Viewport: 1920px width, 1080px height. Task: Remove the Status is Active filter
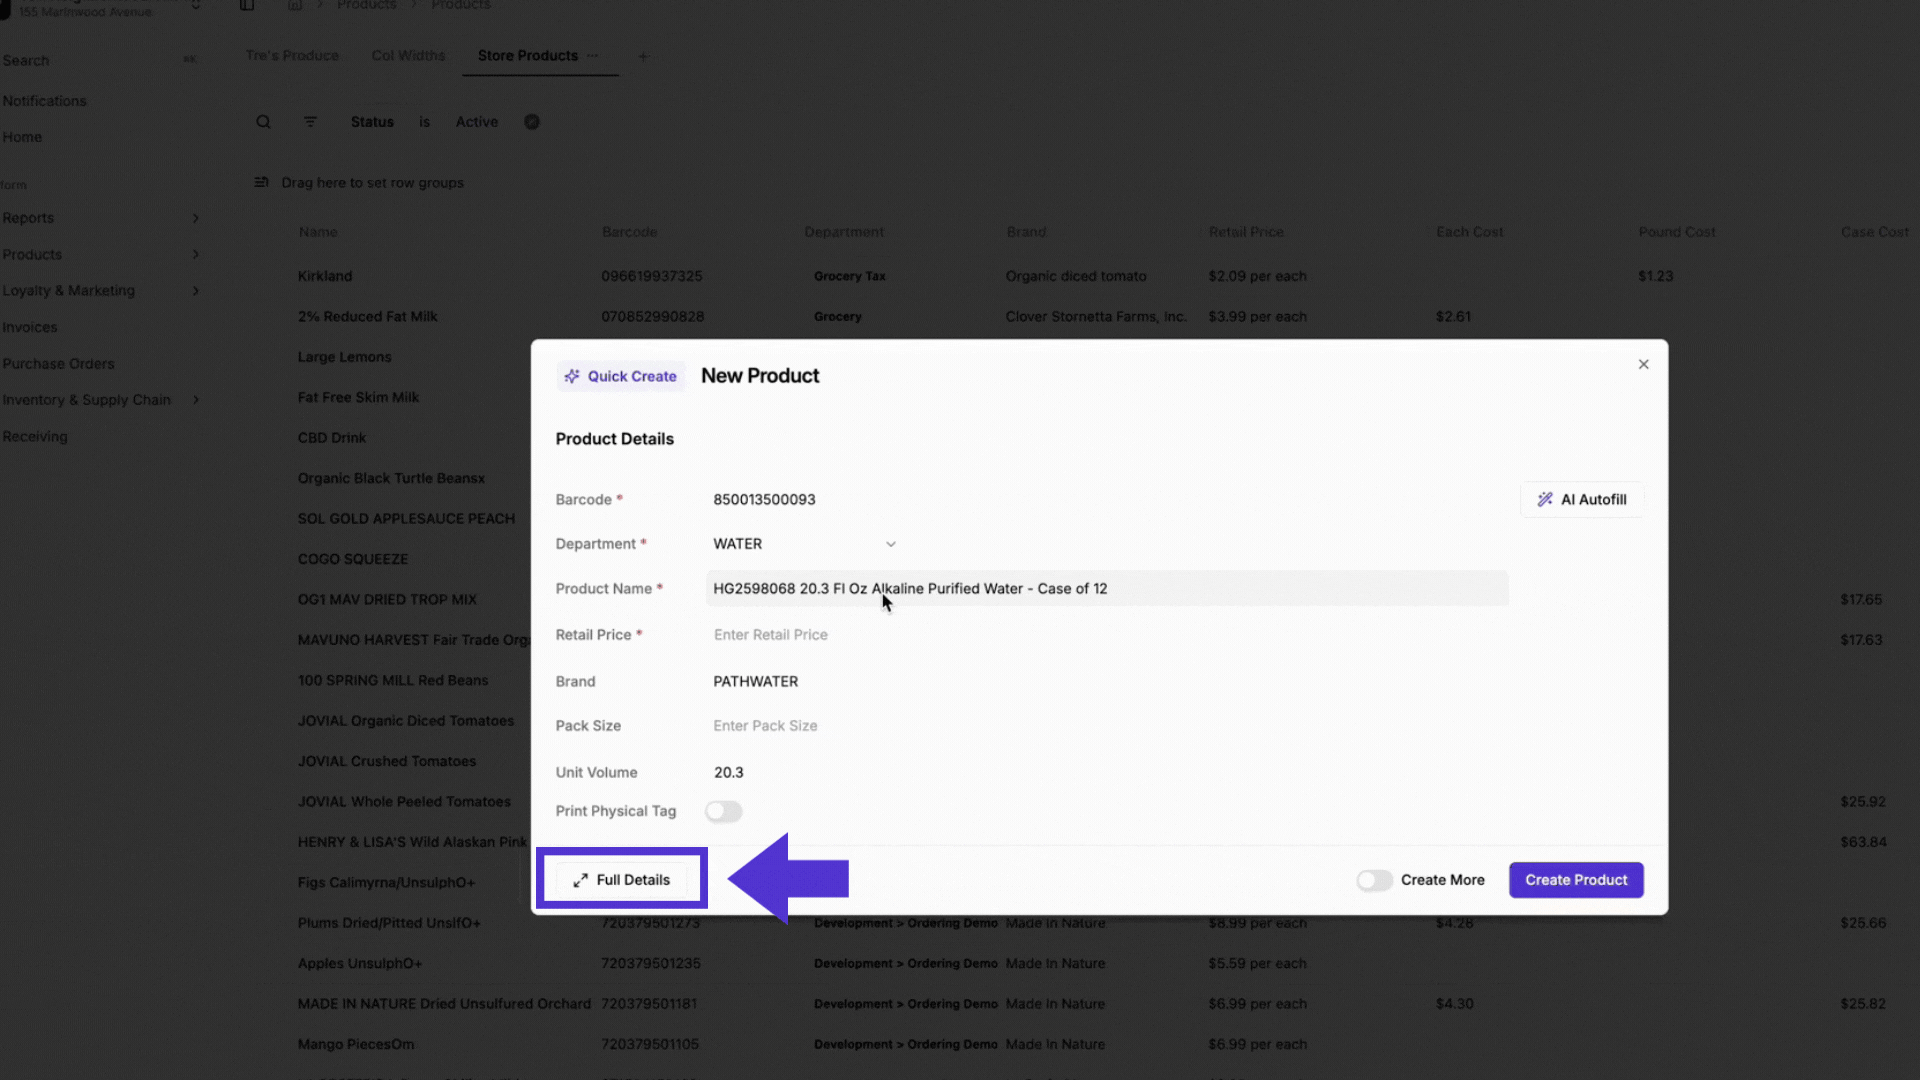pos(532,122)
